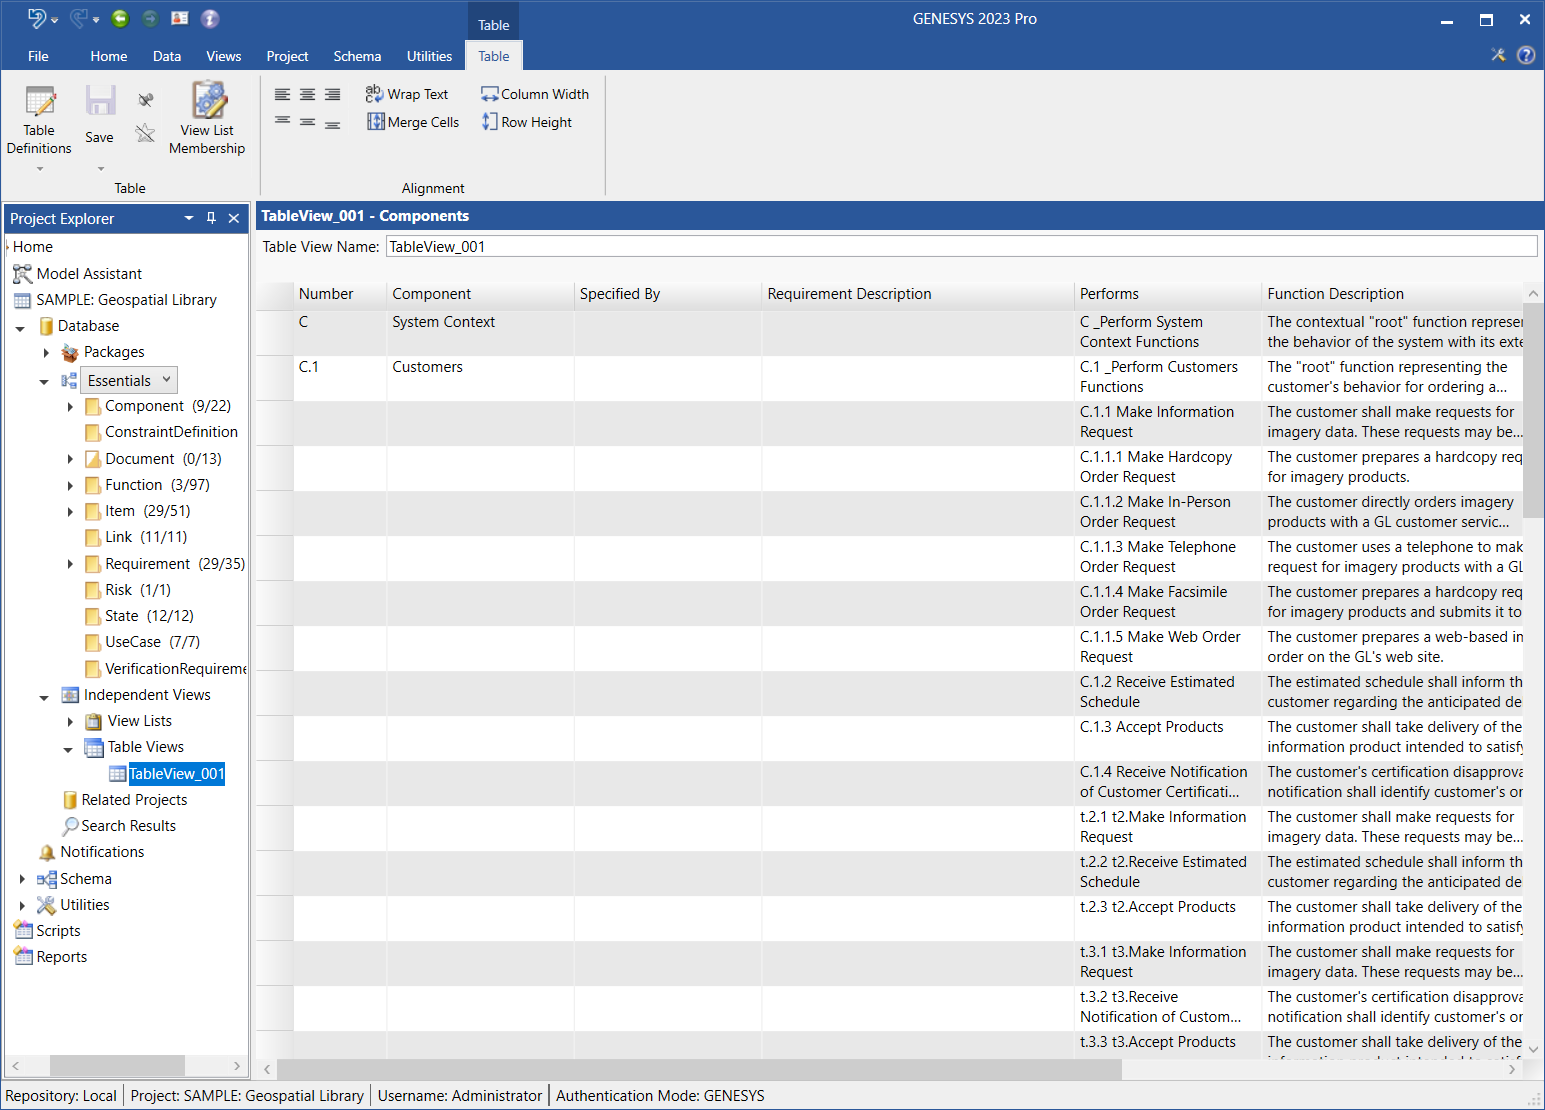The width and height of the screenshot is (1545, 1110).
Task: Toggle the Project Explorer auto-hide pin
Action: (x=211, y=218)
